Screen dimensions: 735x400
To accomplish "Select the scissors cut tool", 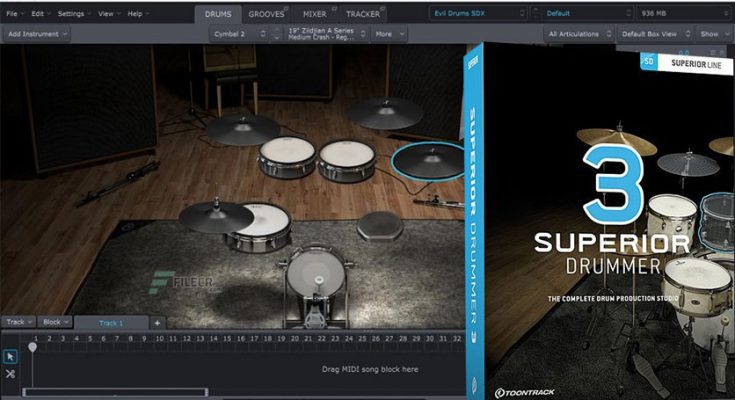I will click(11, 373).
